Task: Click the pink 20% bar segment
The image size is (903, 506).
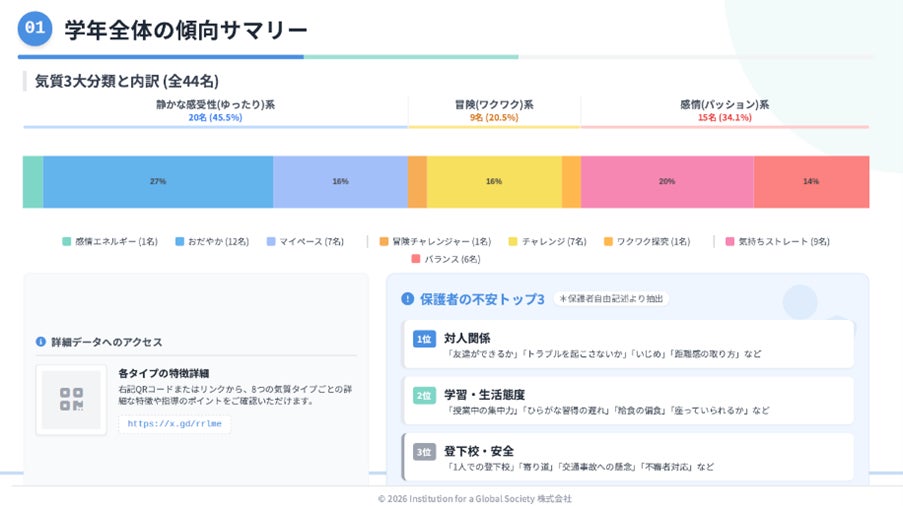Action: coord(667,182)
